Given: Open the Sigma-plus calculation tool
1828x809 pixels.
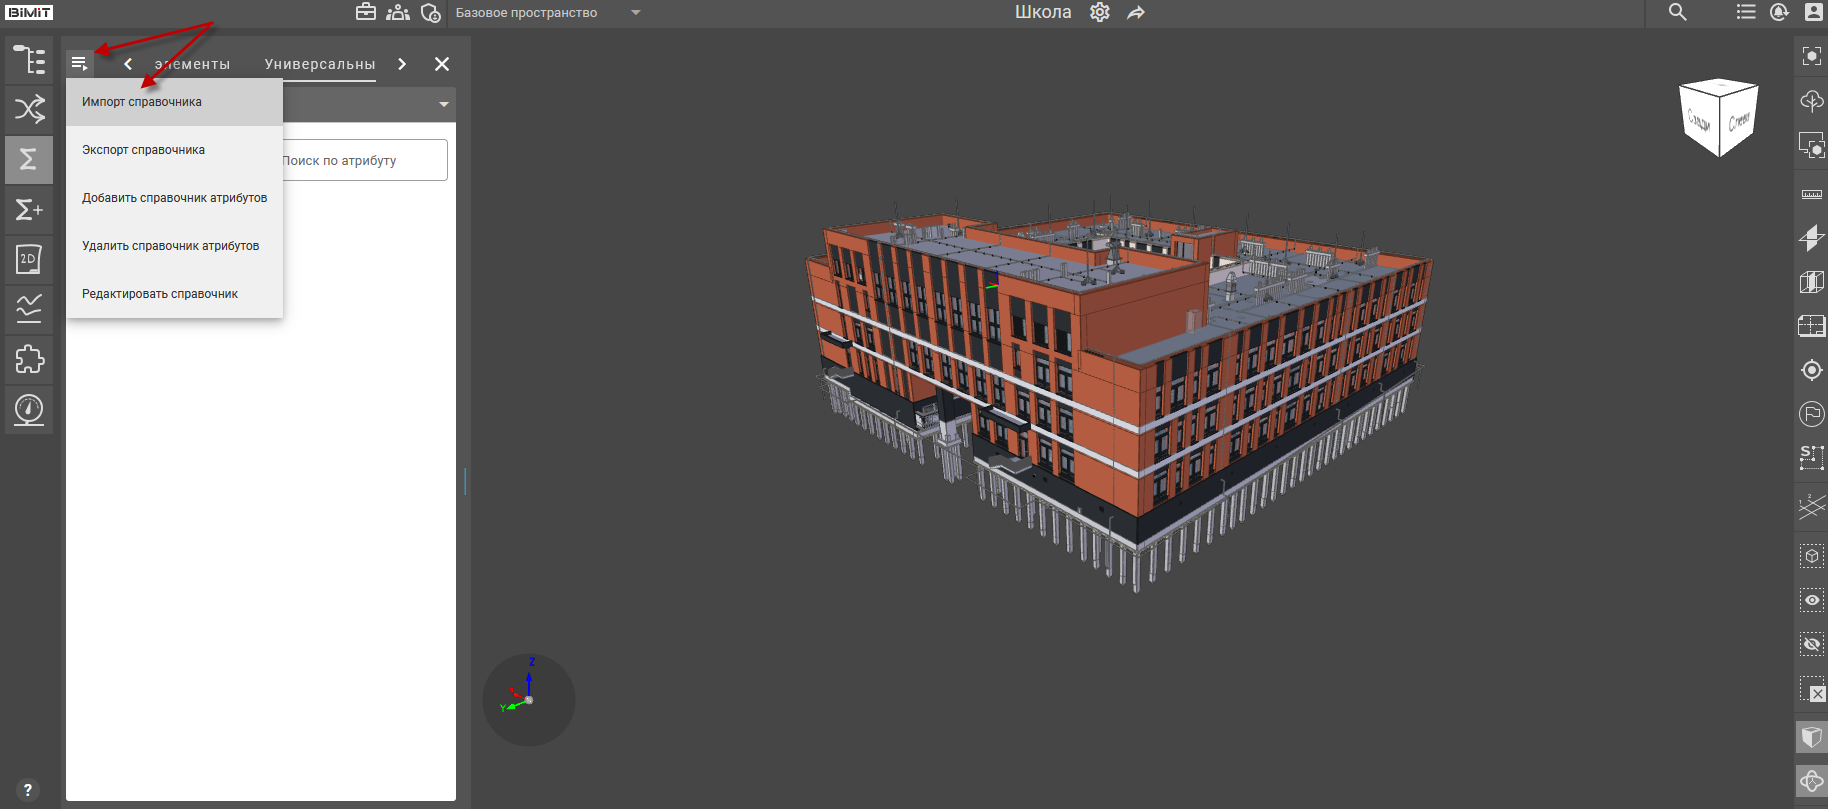Looking at the screenshot, I should click(29, 210).
